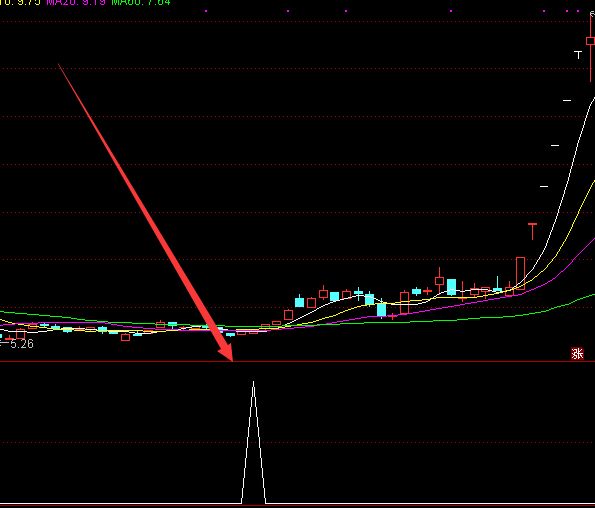The image size is (595, 508).
Task: Select the green MA60 moving average label
Action: point(141,2)
